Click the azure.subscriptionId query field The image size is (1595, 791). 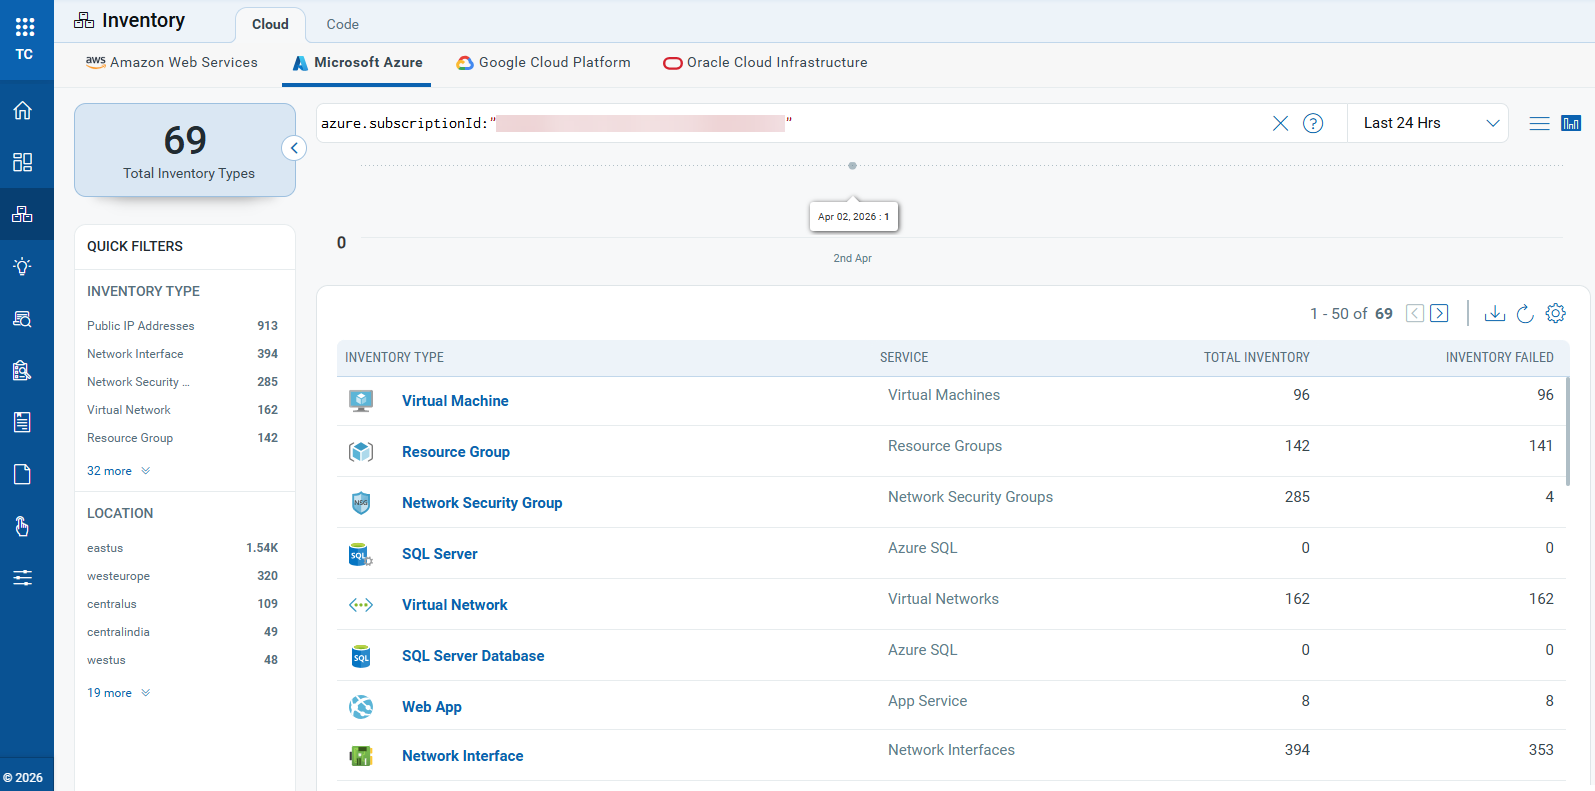[790, 123]
